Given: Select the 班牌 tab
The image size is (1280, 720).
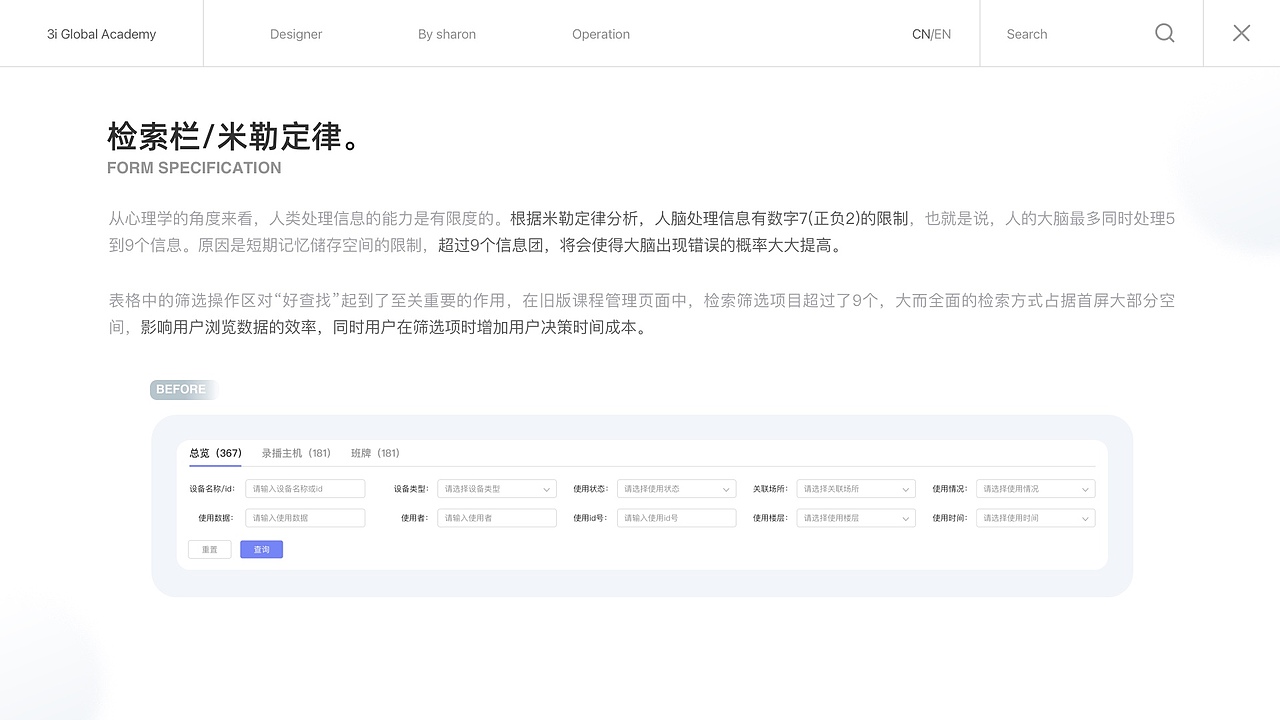Looking at the screenshot, I should [x=375, y=452].
